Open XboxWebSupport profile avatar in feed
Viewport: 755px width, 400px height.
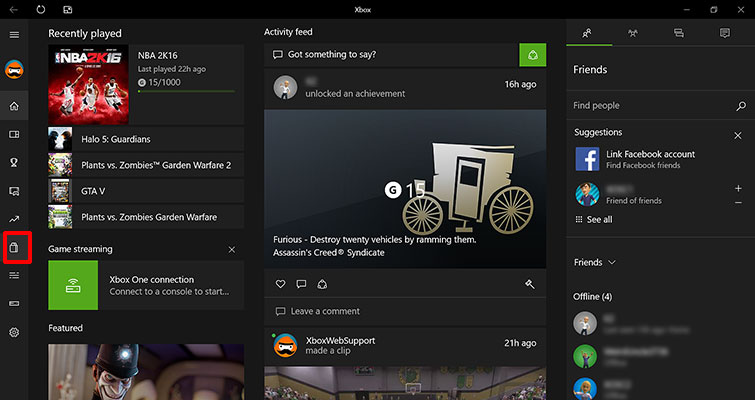coord(285,346)
